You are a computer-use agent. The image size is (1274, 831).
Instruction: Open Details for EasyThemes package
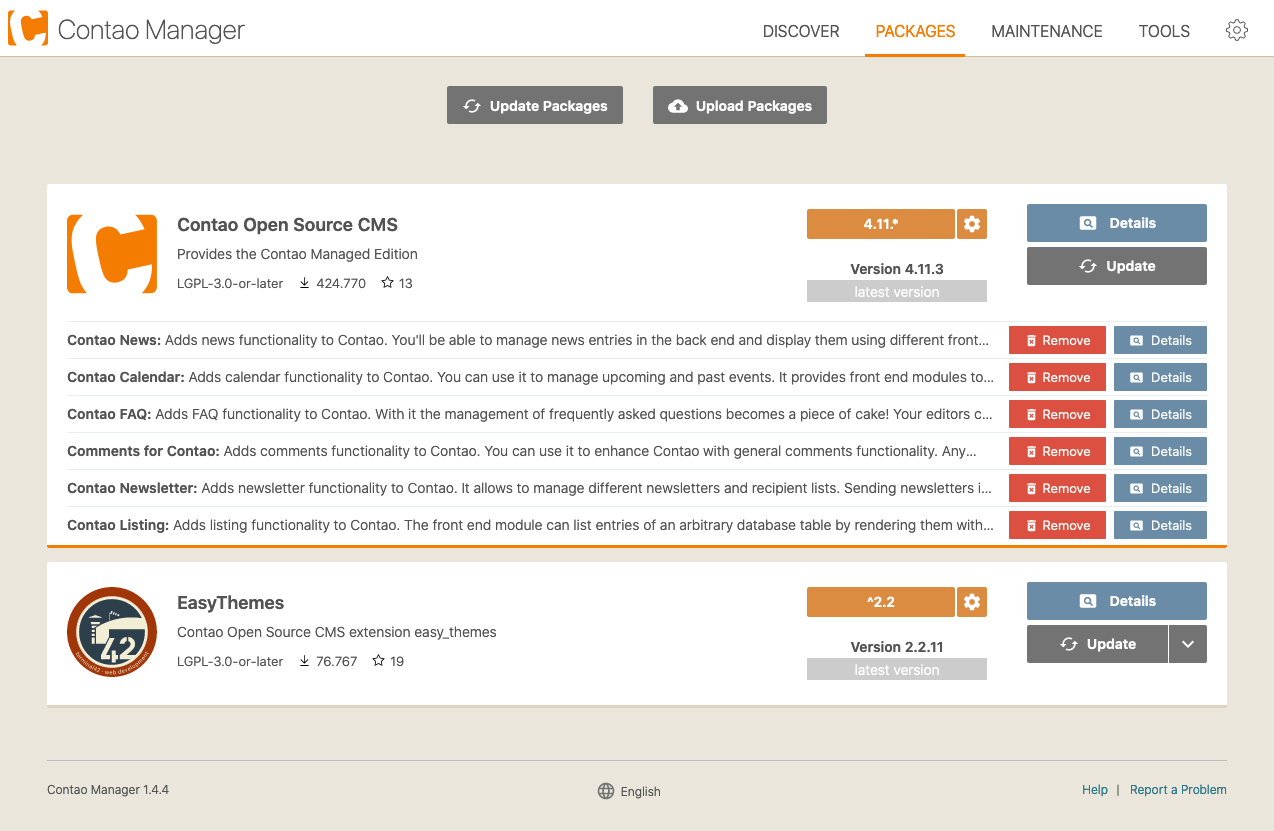tap(1117, 601)
